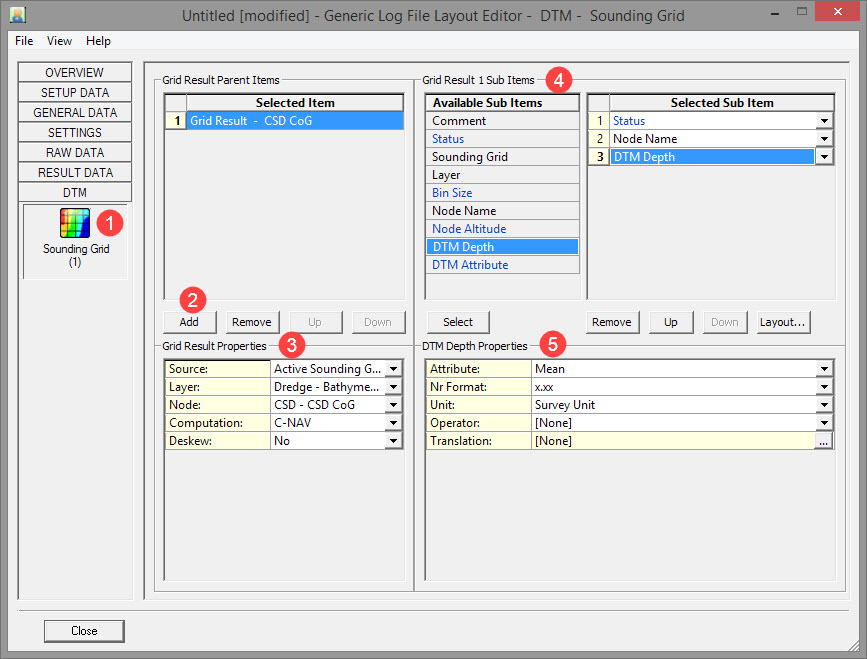867x659 pixels.
Task: Open the Translation browse ellipsis button
Action: coord(823,441)
